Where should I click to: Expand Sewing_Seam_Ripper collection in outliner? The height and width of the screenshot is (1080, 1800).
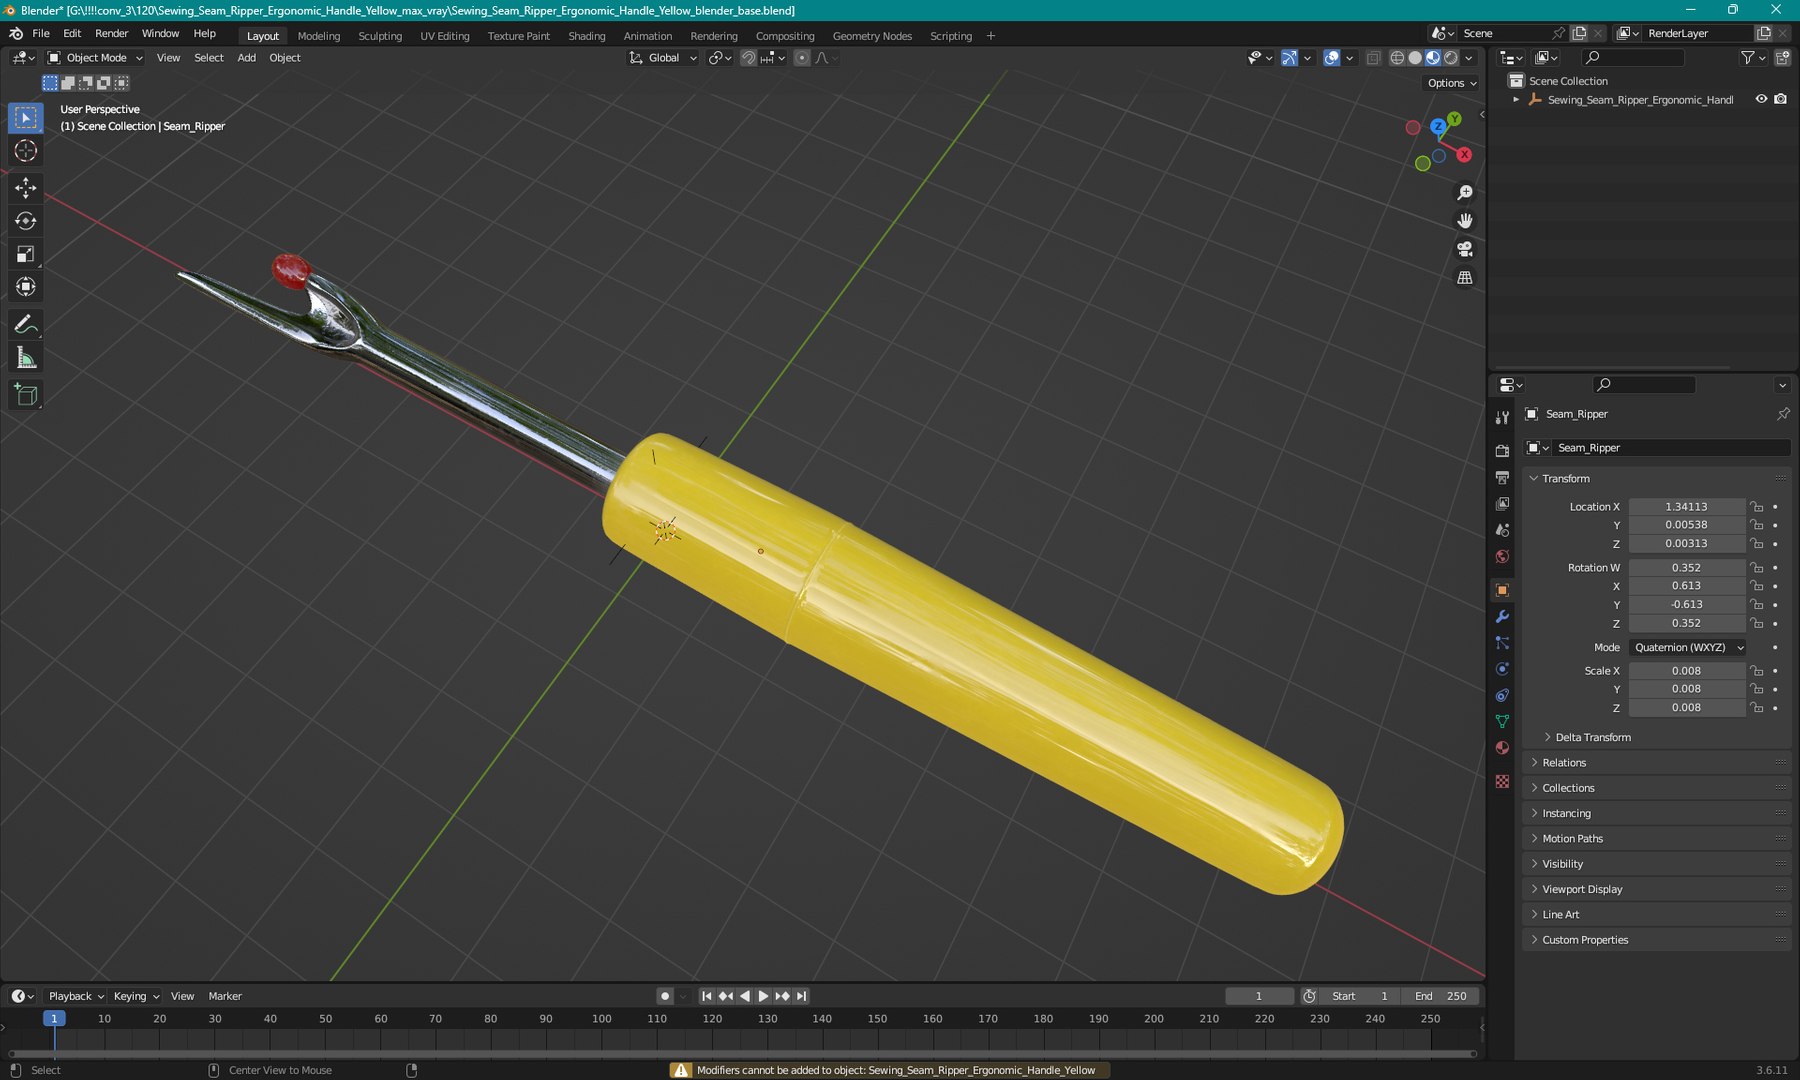[x=1516, y=99]
